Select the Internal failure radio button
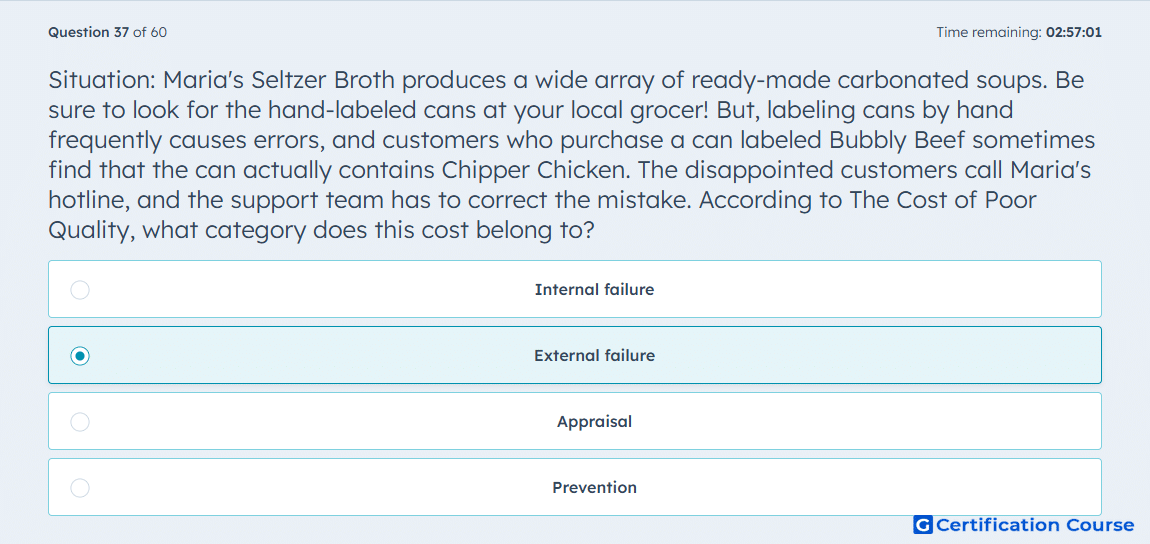This screenshot has width=1150, height=544. coord(80,290)
